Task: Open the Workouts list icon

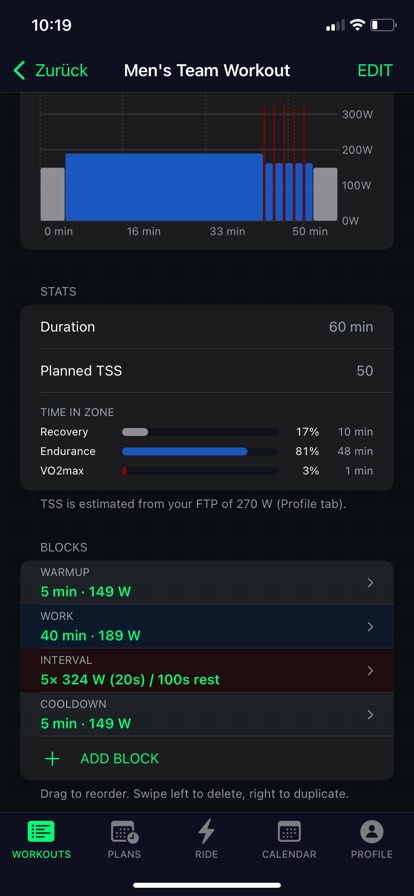Action: click(x=41, y=831)
